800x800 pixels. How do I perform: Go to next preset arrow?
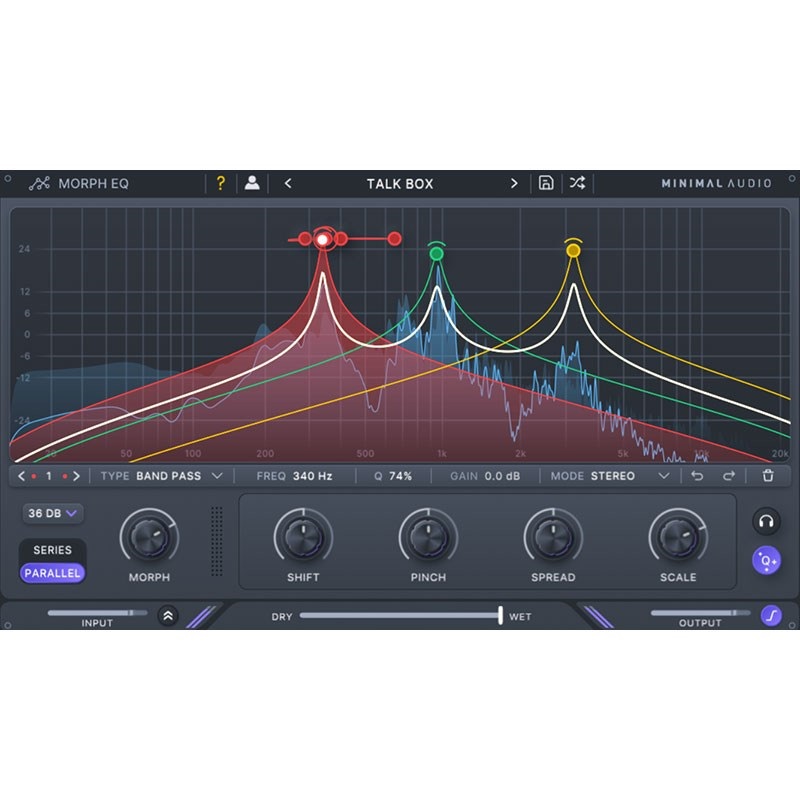pos(514,183)
